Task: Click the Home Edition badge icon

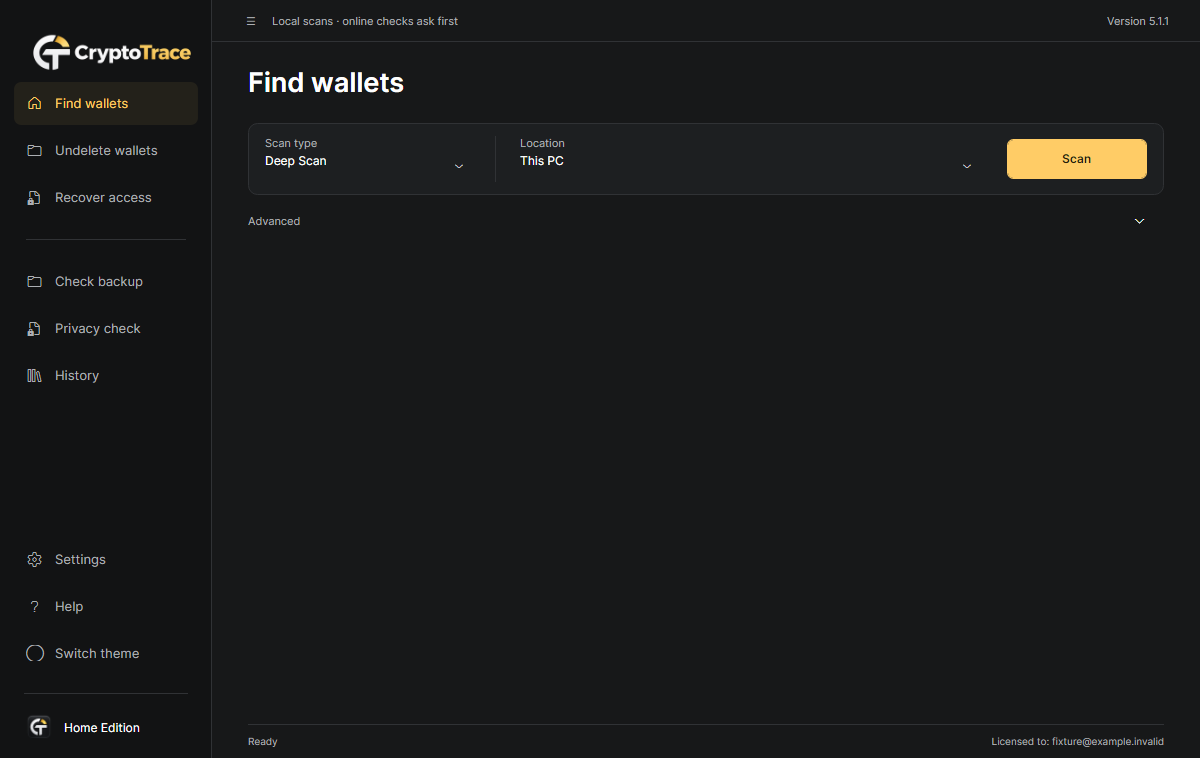Action: pyautogui.click(x=39, y=727)
